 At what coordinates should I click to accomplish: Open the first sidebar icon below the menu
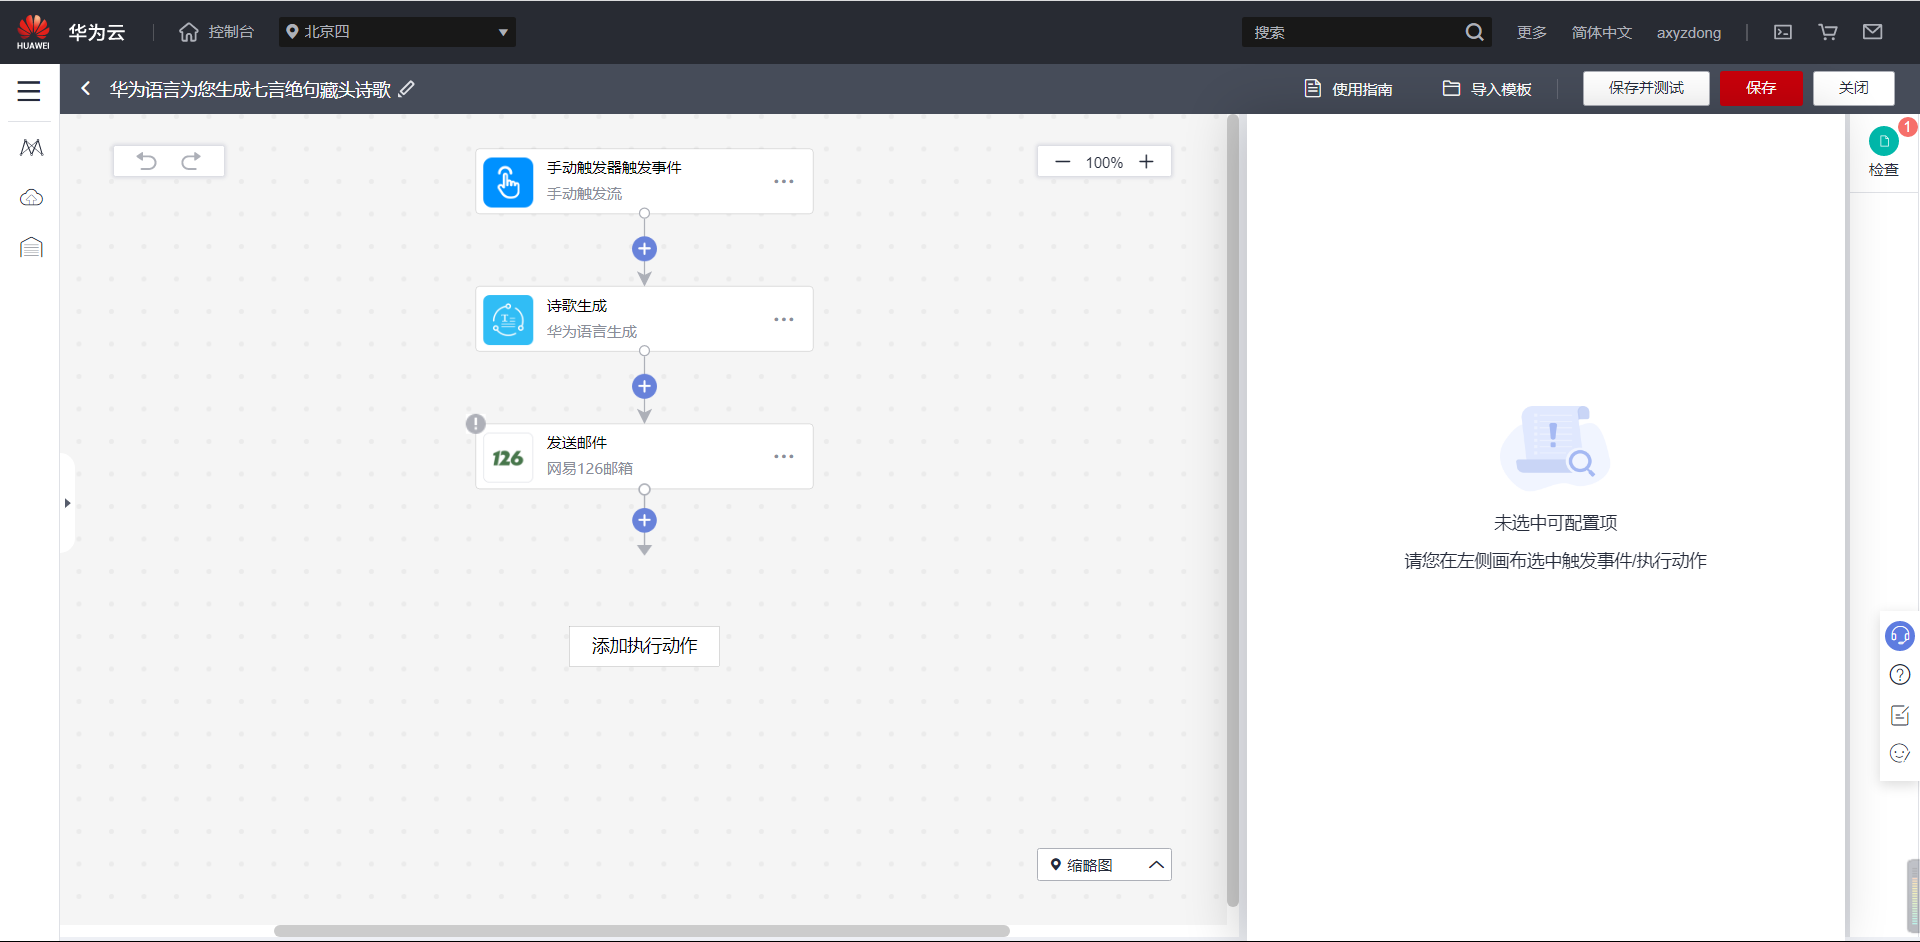tap(31, 148)
